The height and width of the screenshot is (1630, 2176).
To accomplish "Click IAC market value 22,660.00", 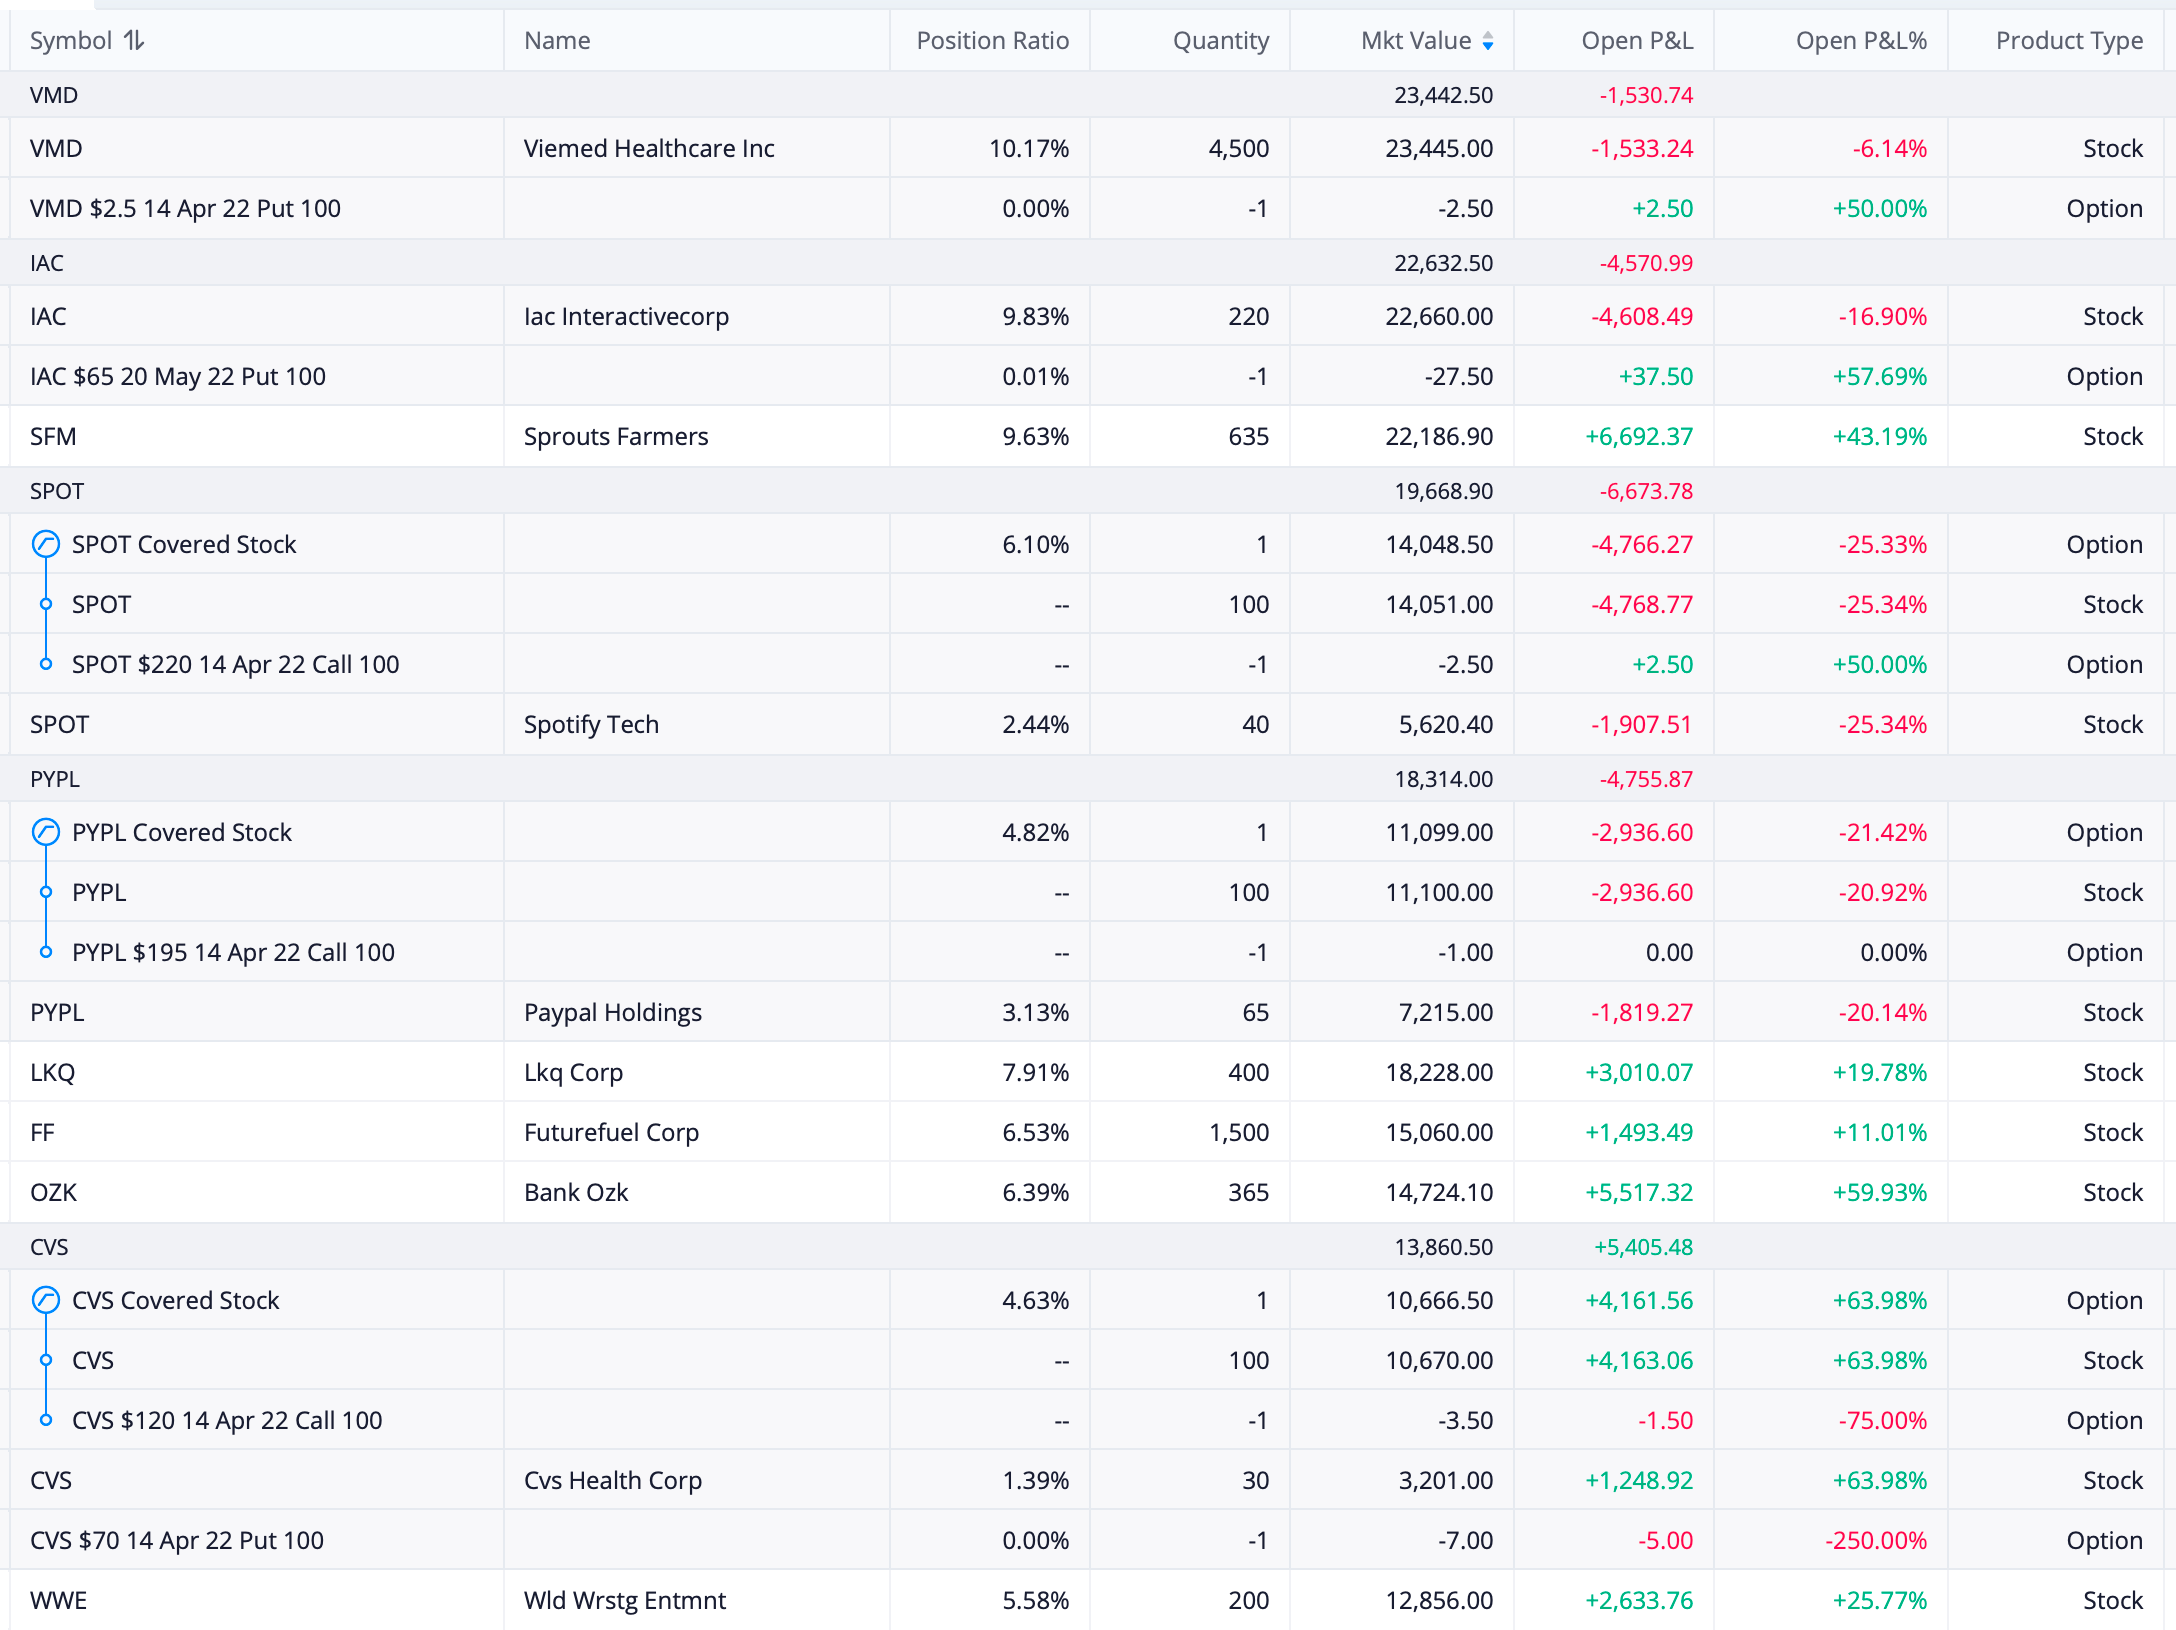I will tap(1439, 317).
